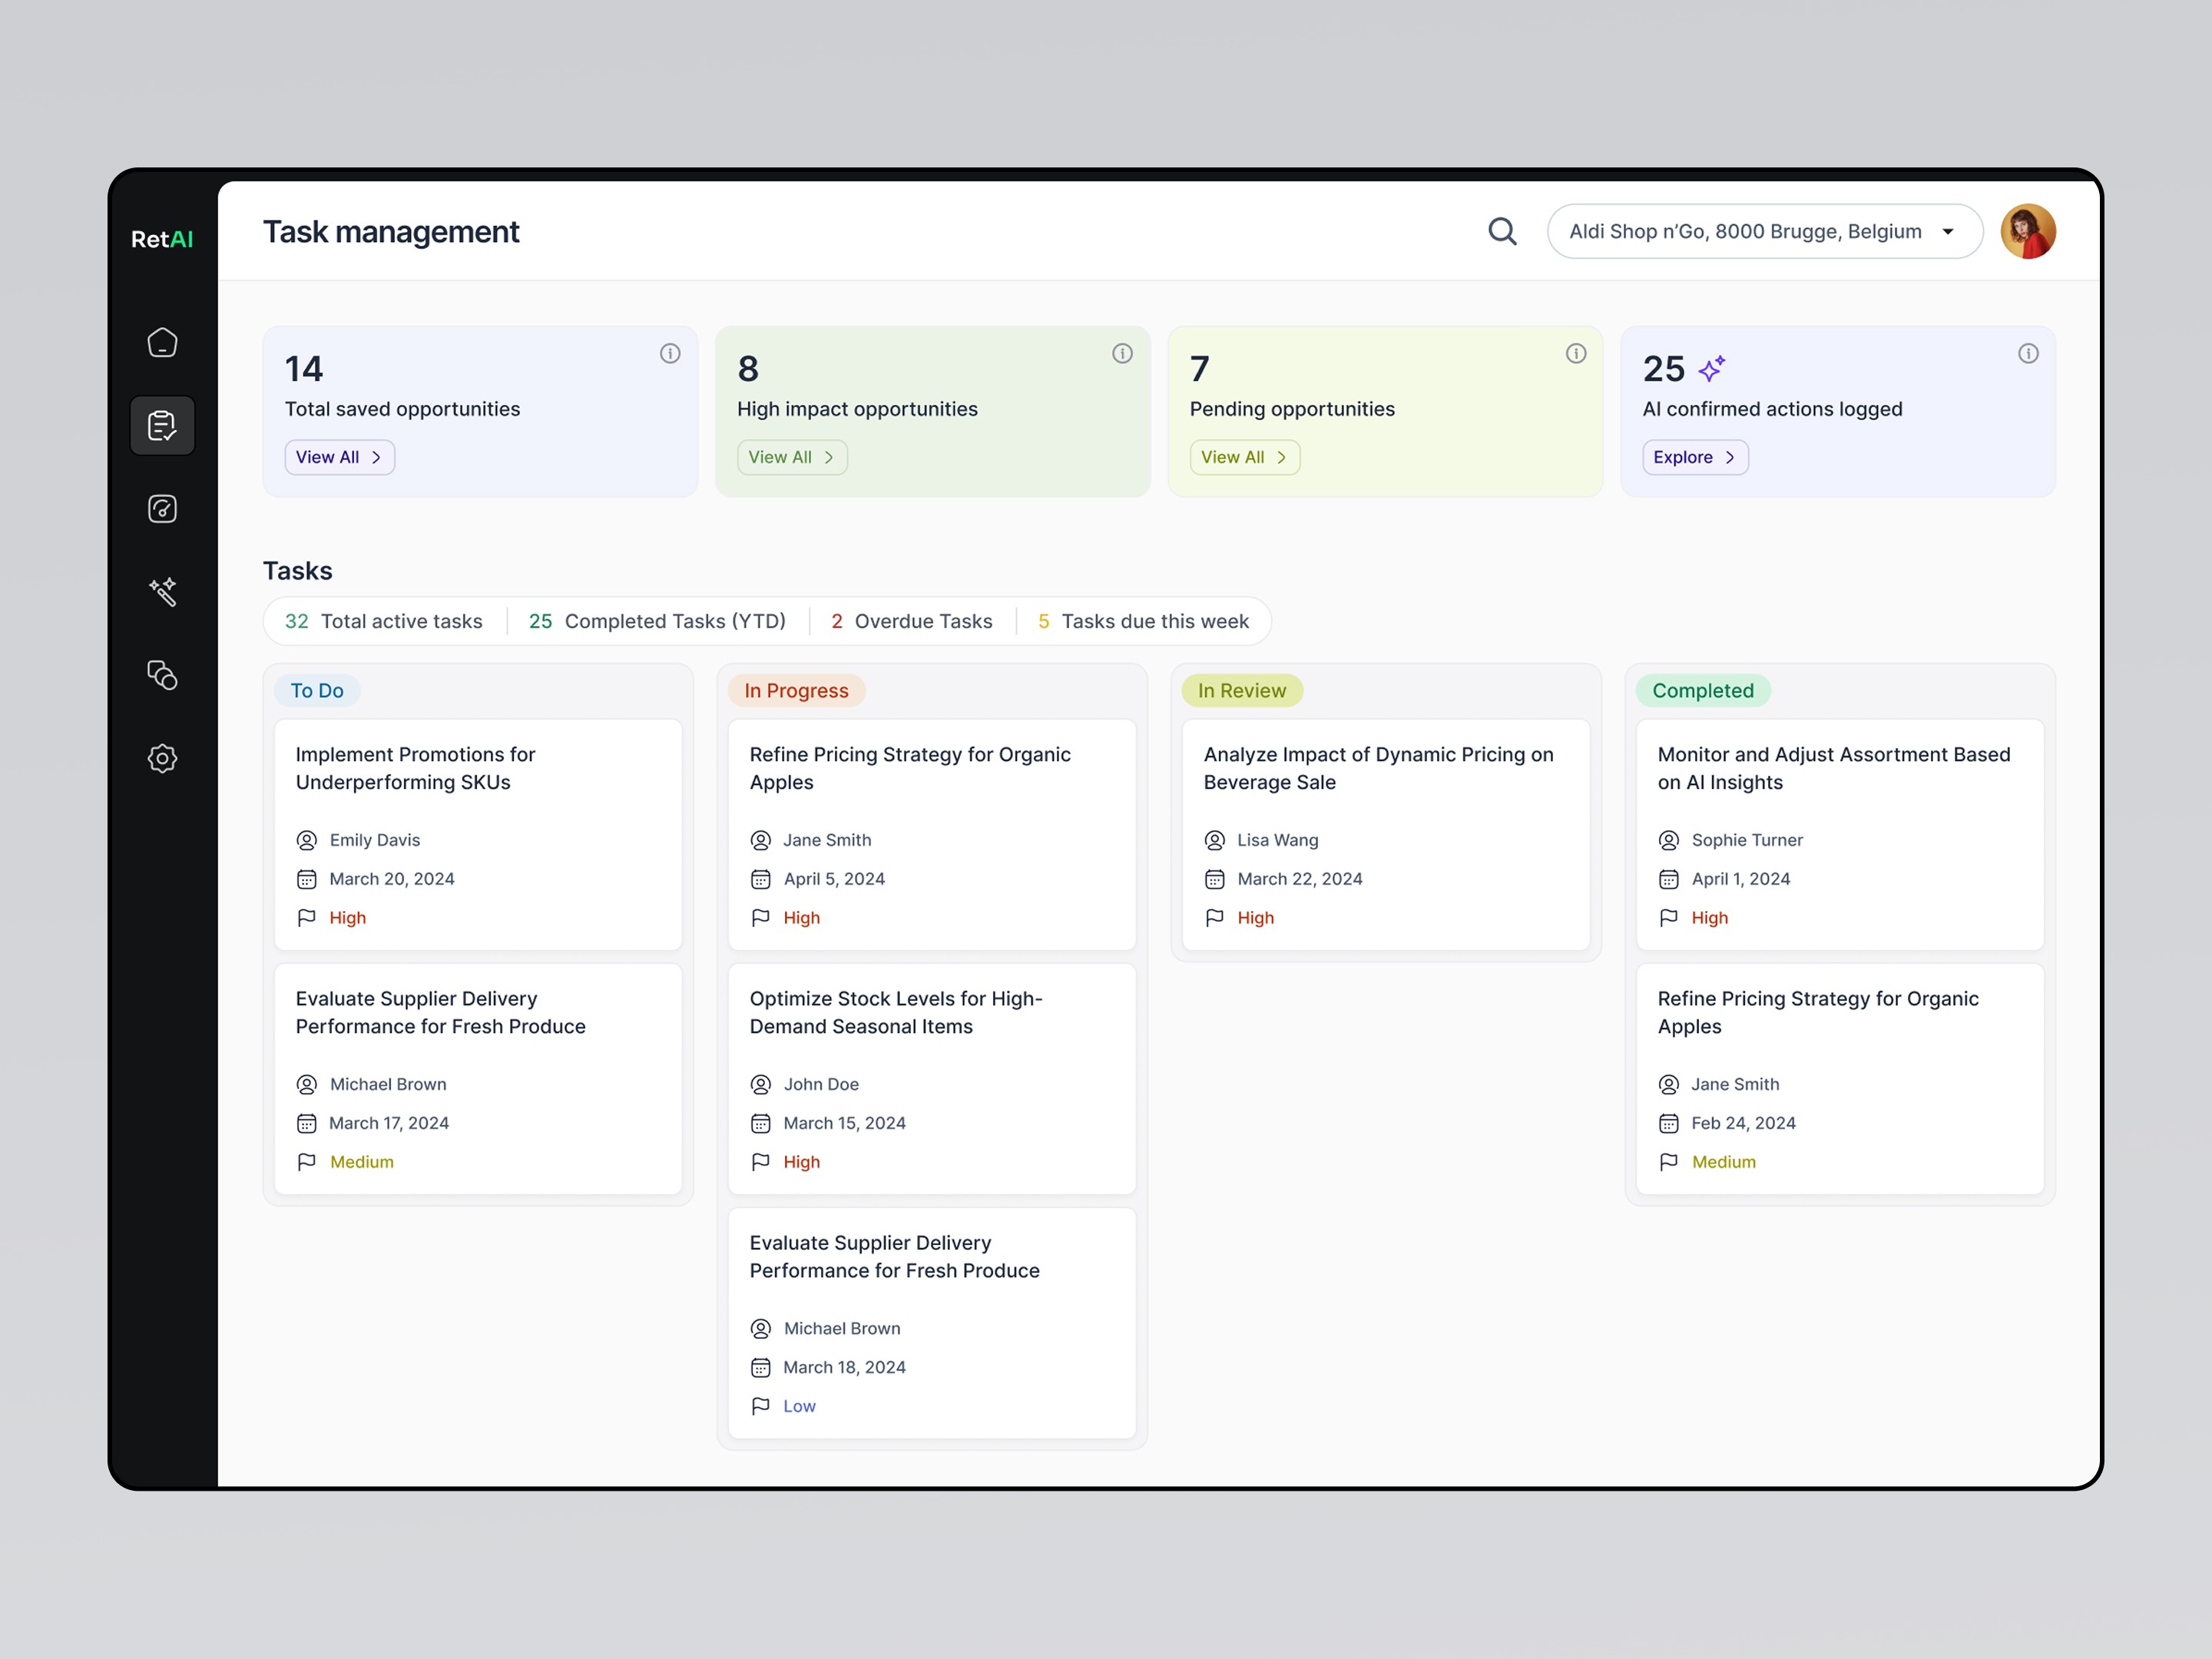Screen dimensions: 2212x1659
Task: Click View All under Total saved opportunities
Action: [x=339, y=457]
